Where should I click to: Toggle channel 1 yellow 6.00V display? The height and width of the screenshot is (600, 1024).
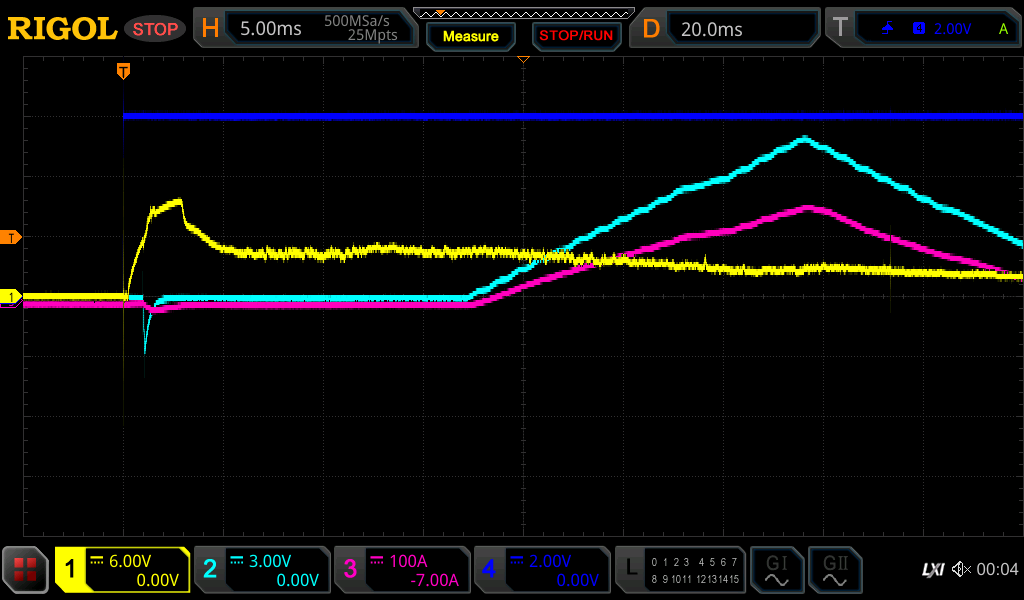point(122,570)
